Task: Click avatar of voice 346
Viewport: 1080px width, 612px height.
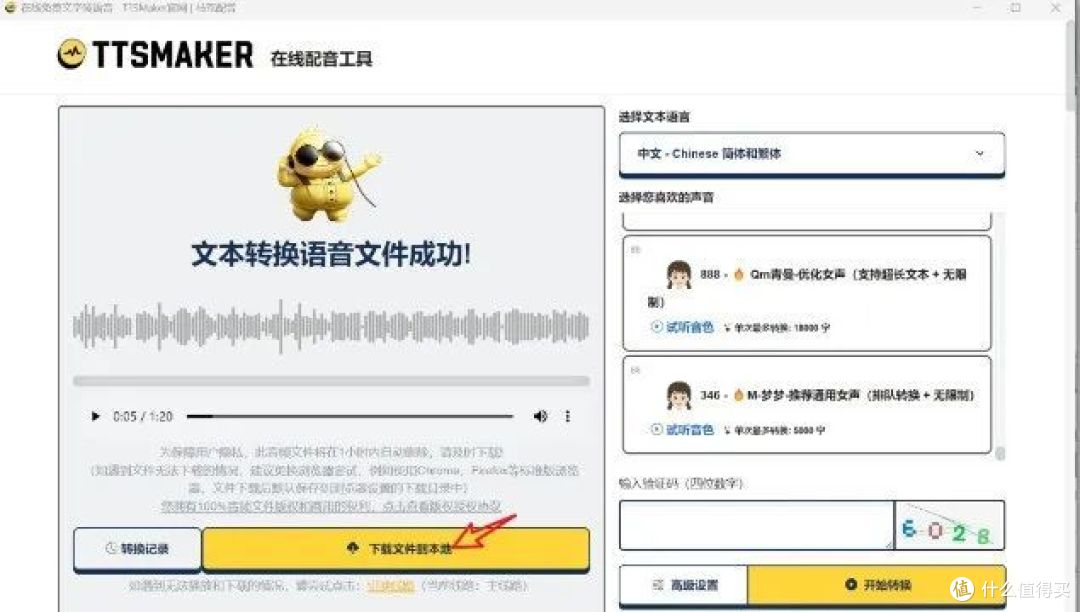Action: pyautogui.click(x=678, y=395)
